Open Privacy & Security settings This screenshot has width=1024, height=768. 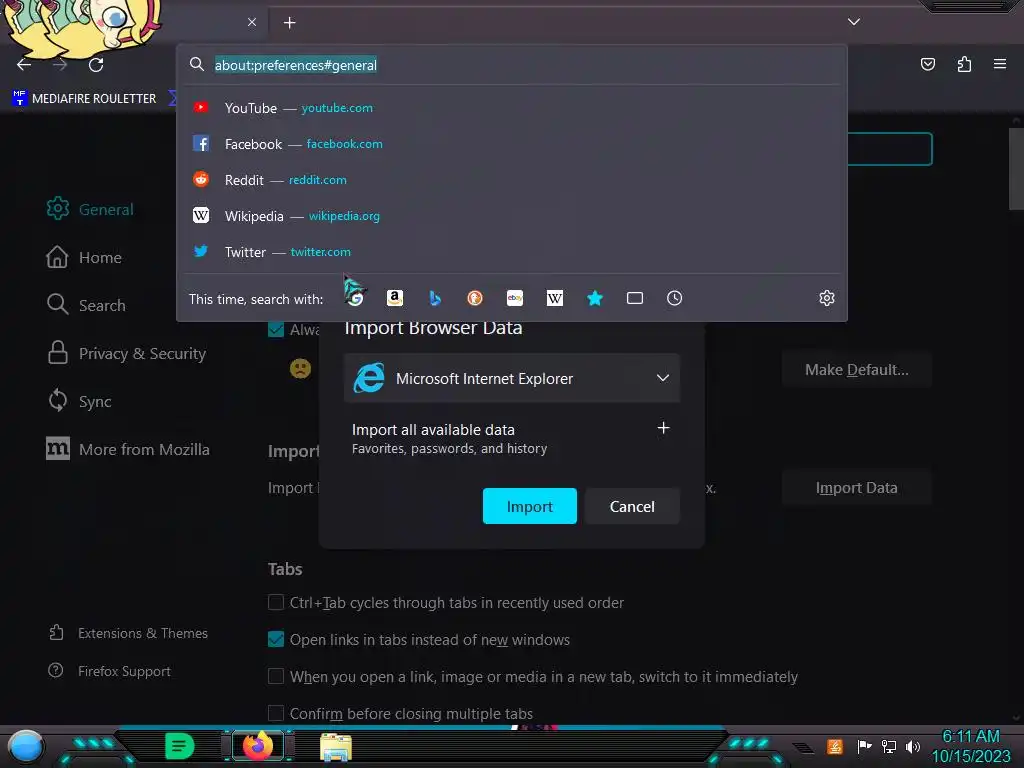[126, 353]
